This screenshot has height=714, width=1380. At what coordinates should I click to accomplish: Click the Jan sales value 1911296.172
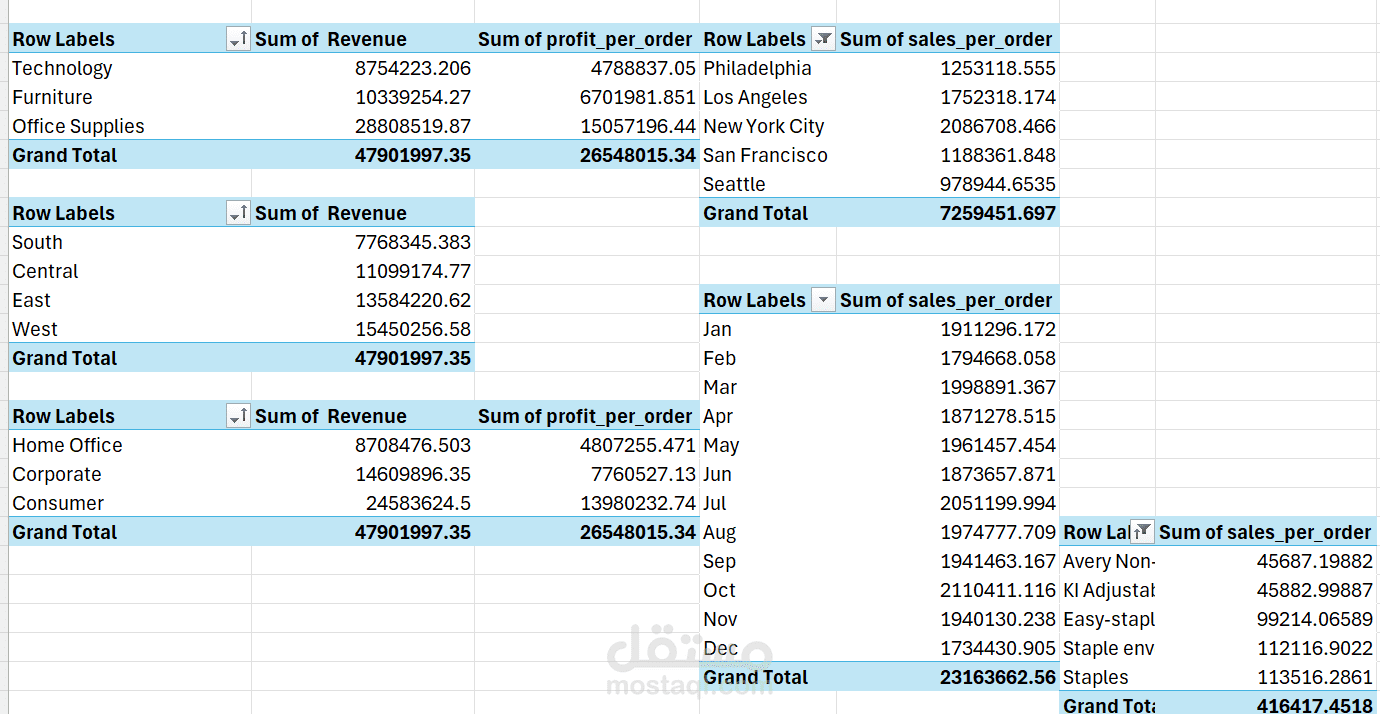pyautogui.click(x=997, y=330)
